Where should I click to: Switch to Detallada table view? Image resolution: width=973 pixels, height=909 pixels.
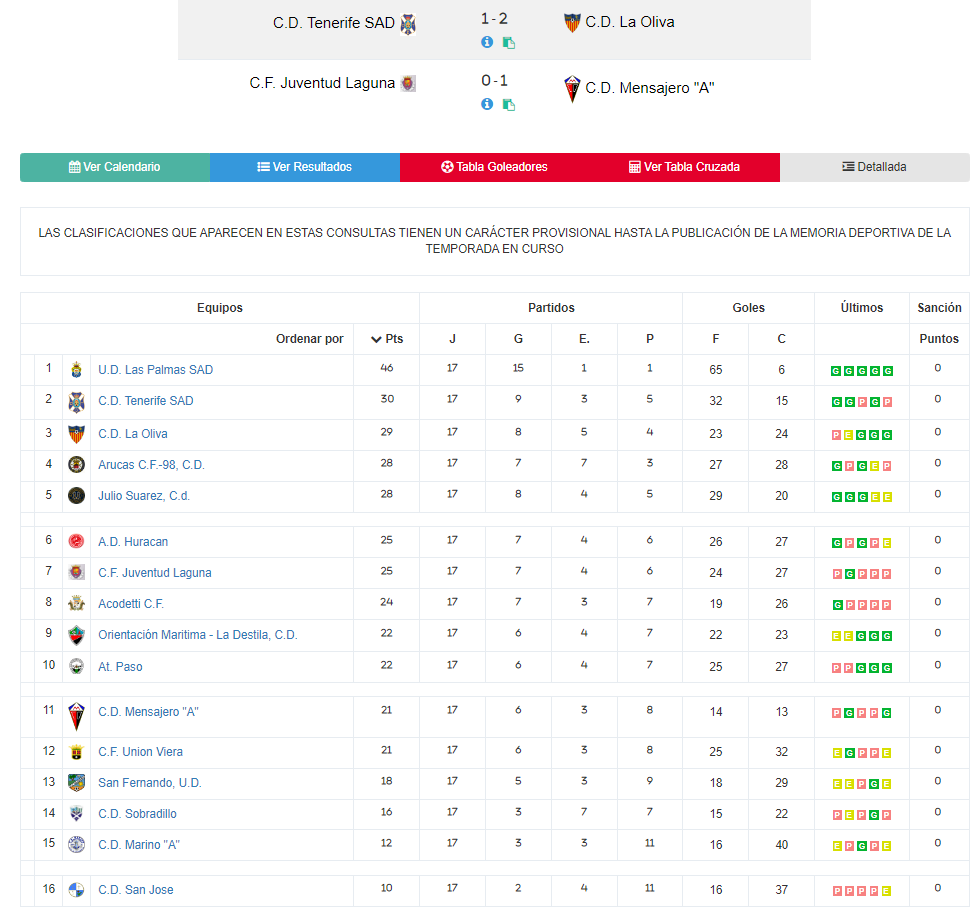coord(874,167)
